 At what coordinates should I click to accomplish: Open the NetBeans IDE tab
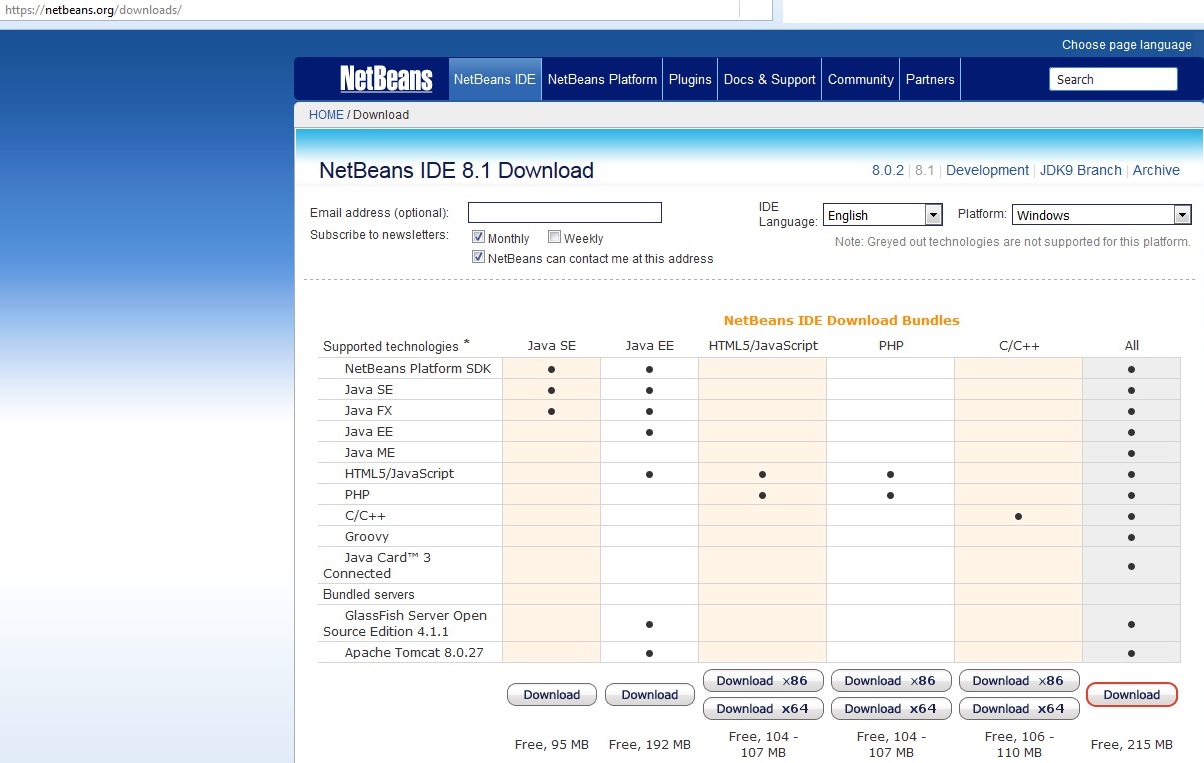(x=495, y=79)
